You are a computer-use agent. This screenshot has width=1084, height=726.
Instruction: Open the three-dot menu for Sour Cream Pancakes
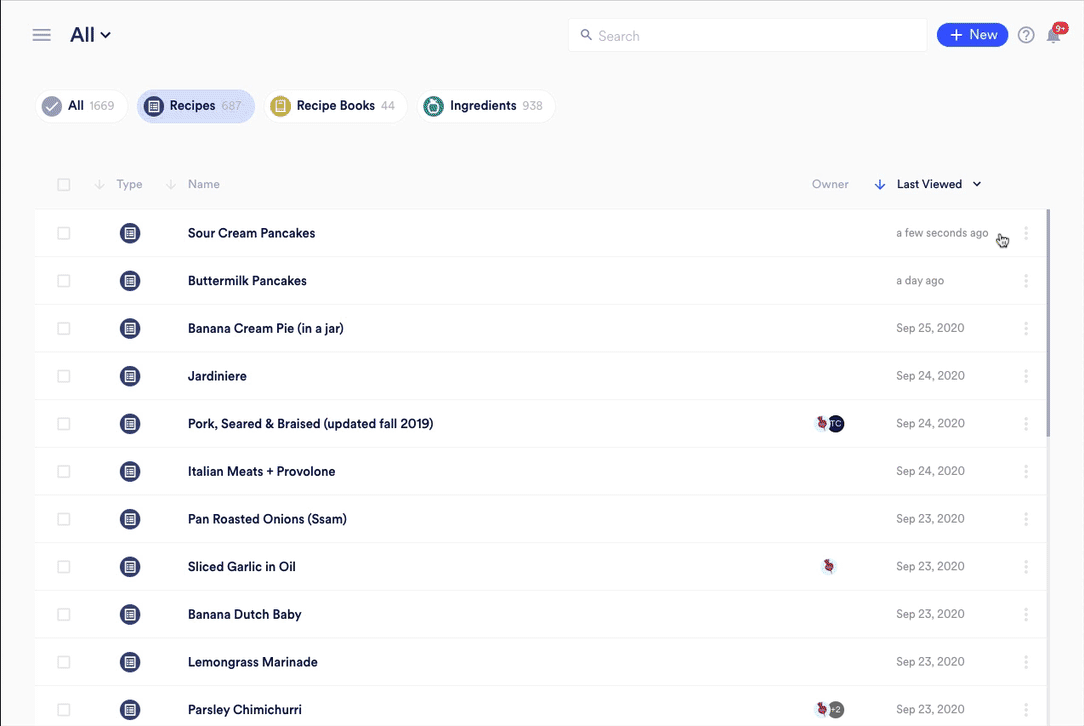pos(1026,233)
